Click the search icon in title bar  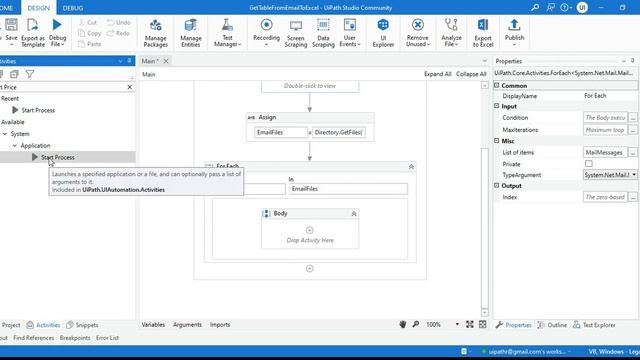[535, 7]
